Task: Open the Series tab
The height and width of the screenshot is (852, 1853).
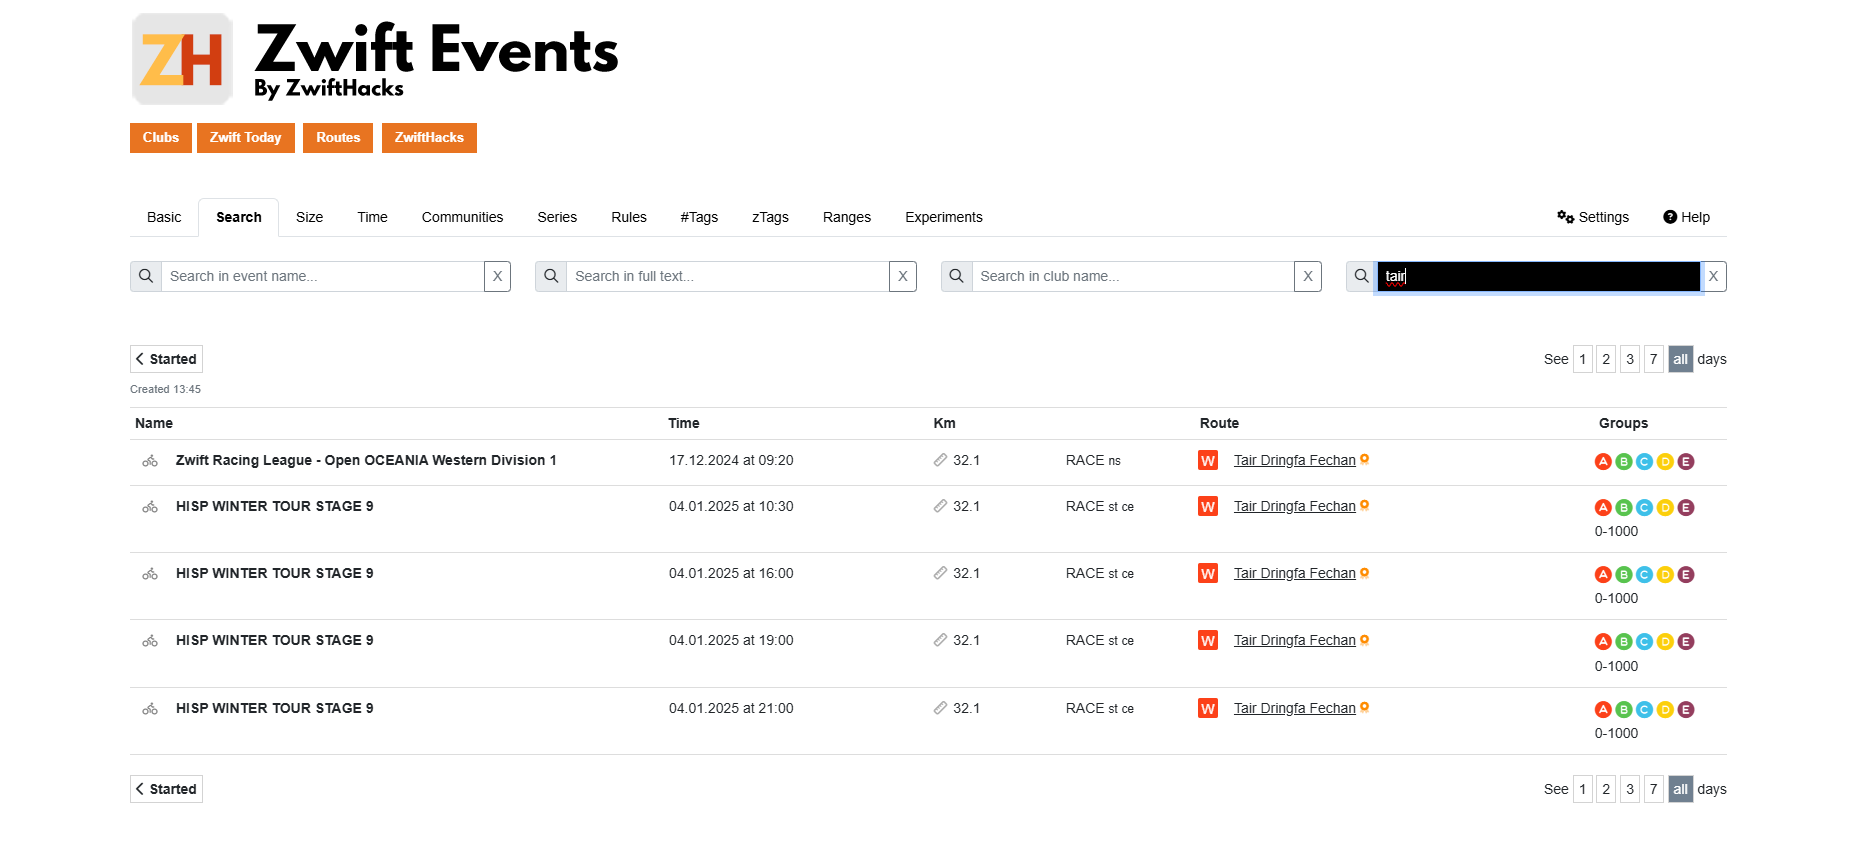Action: [x=557, y=217]
